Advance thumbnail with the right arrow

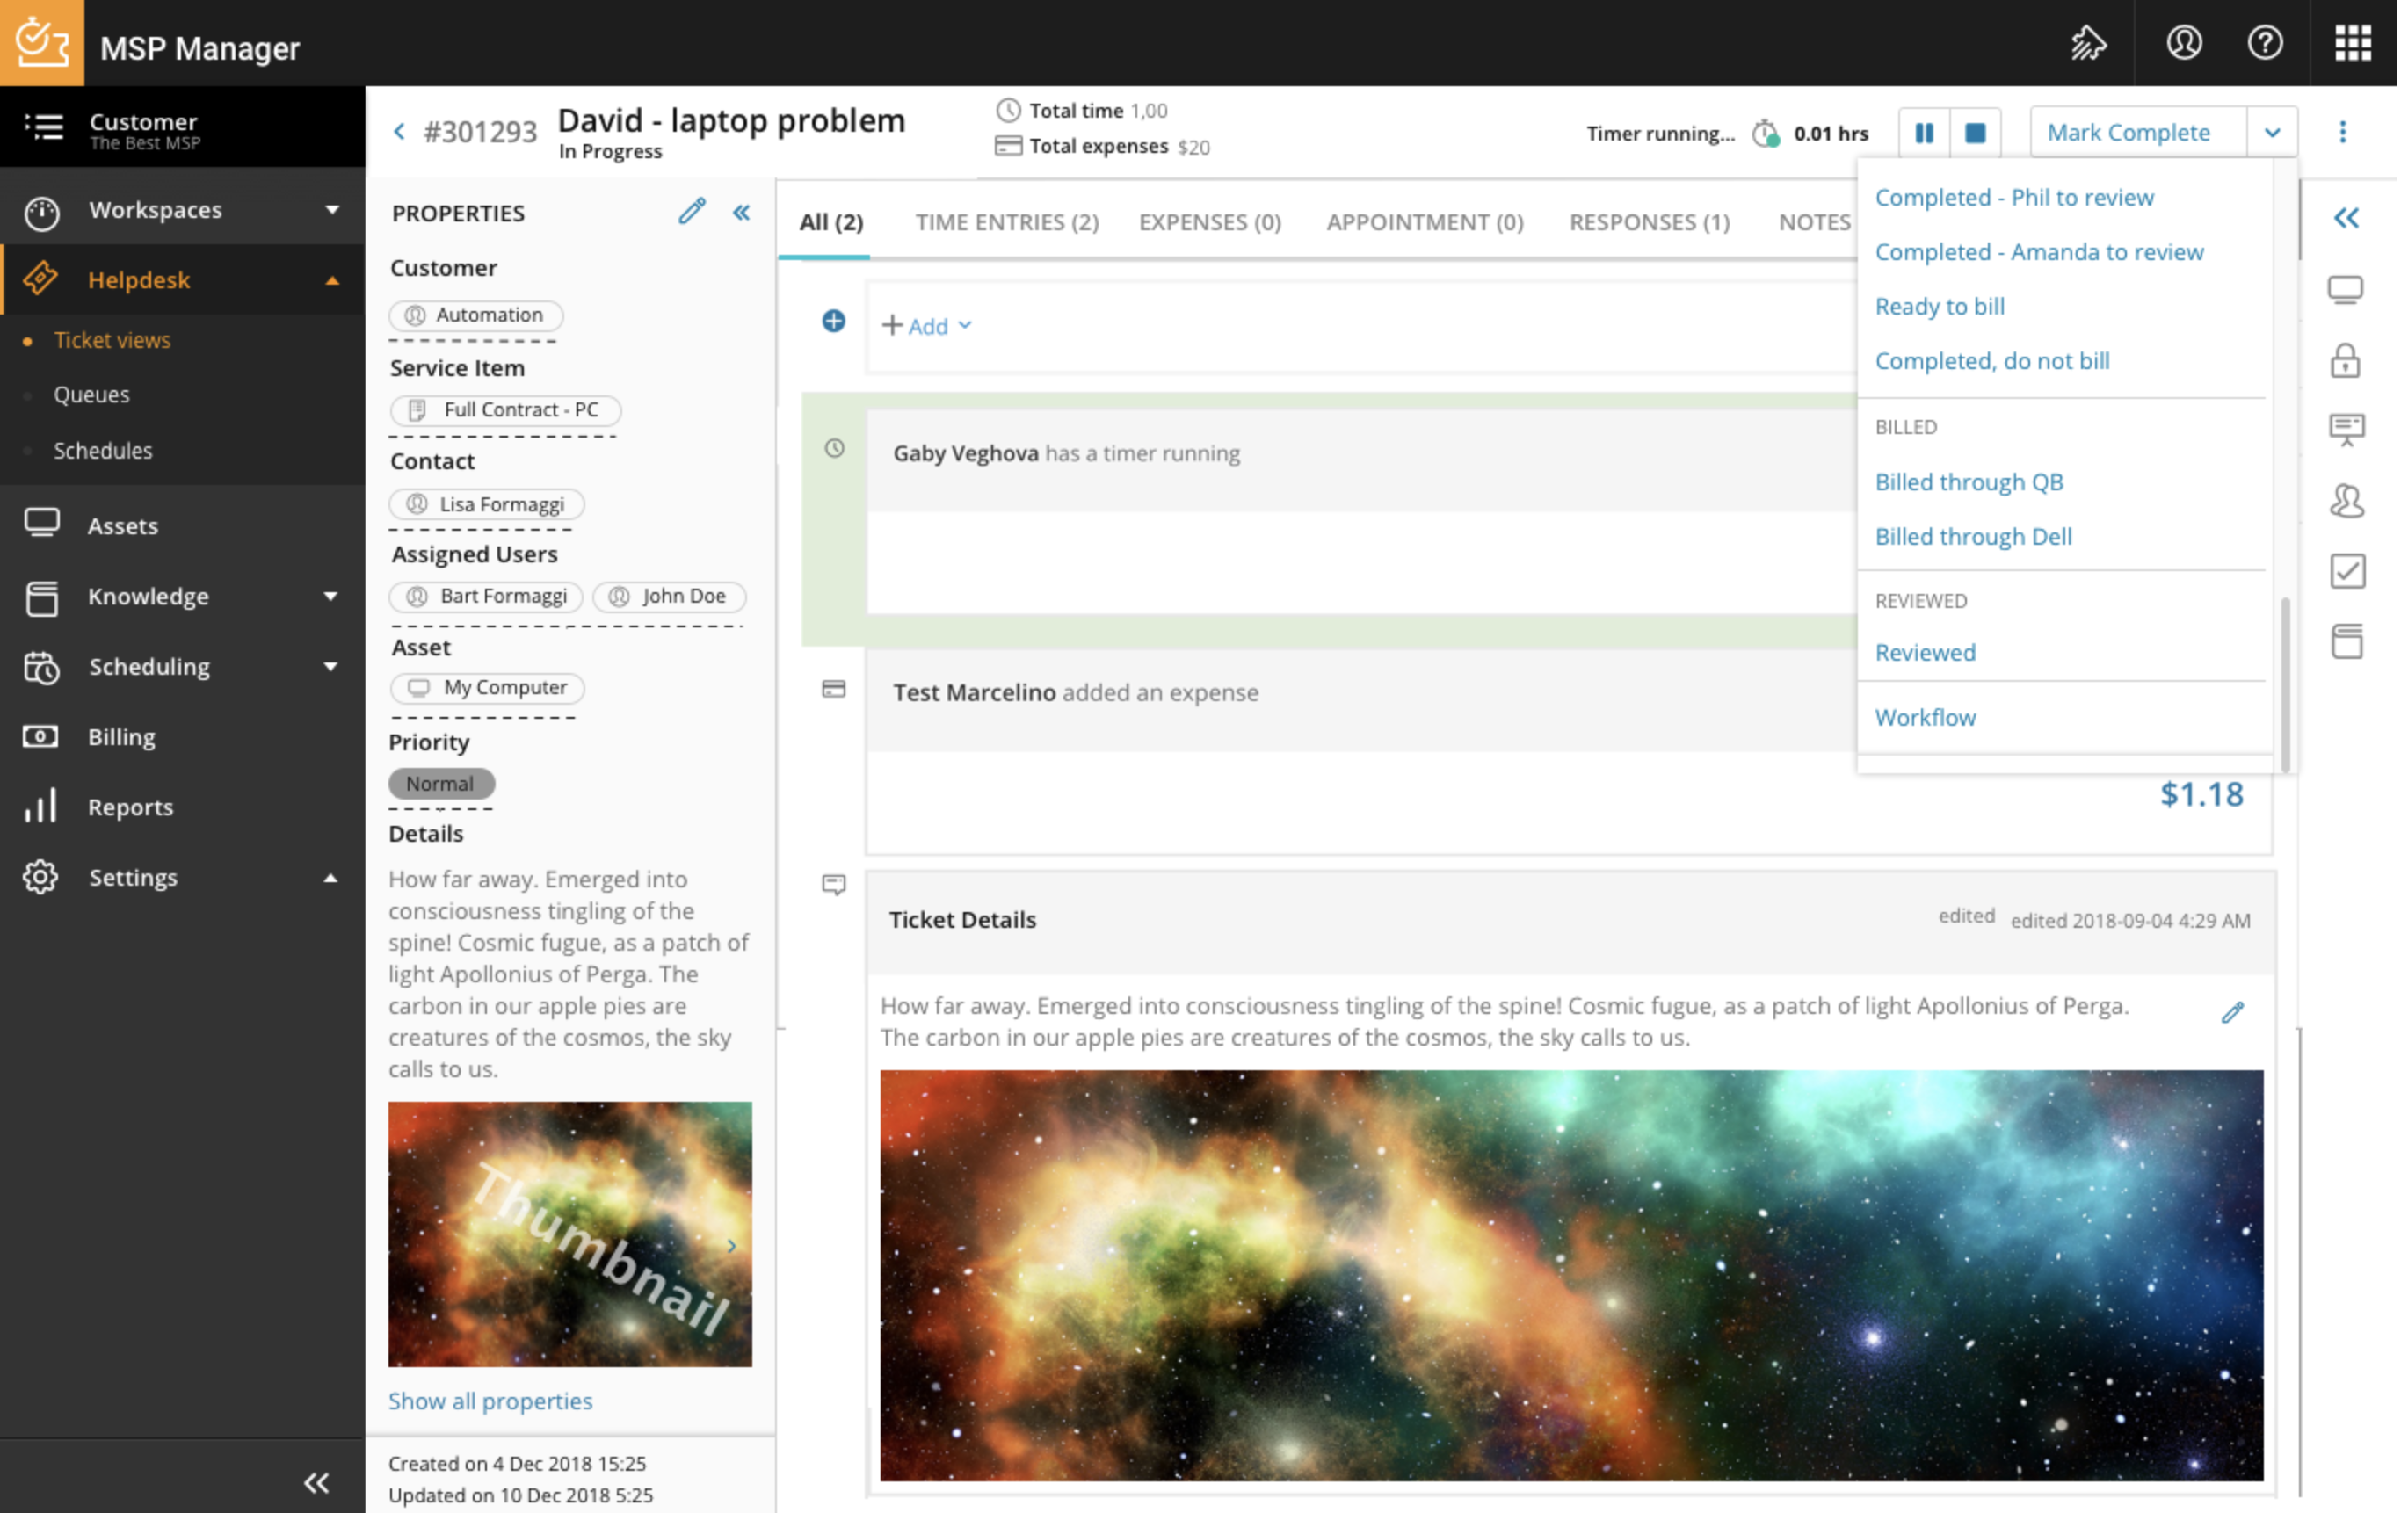click(x=731, y=1245)
